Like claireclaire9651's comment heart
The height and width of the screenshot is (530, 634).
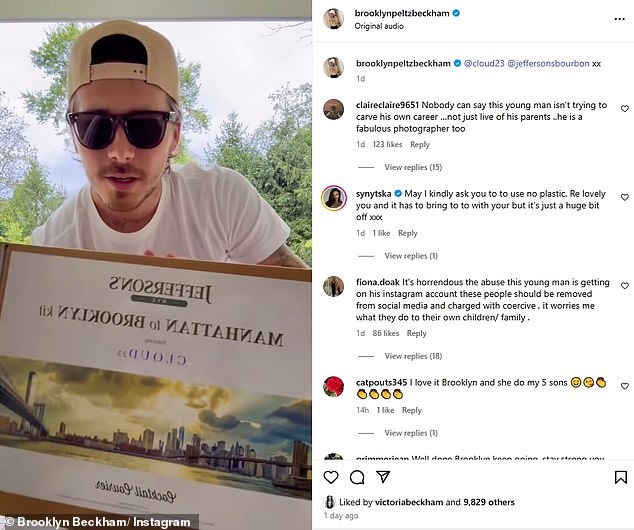(625, 109)
